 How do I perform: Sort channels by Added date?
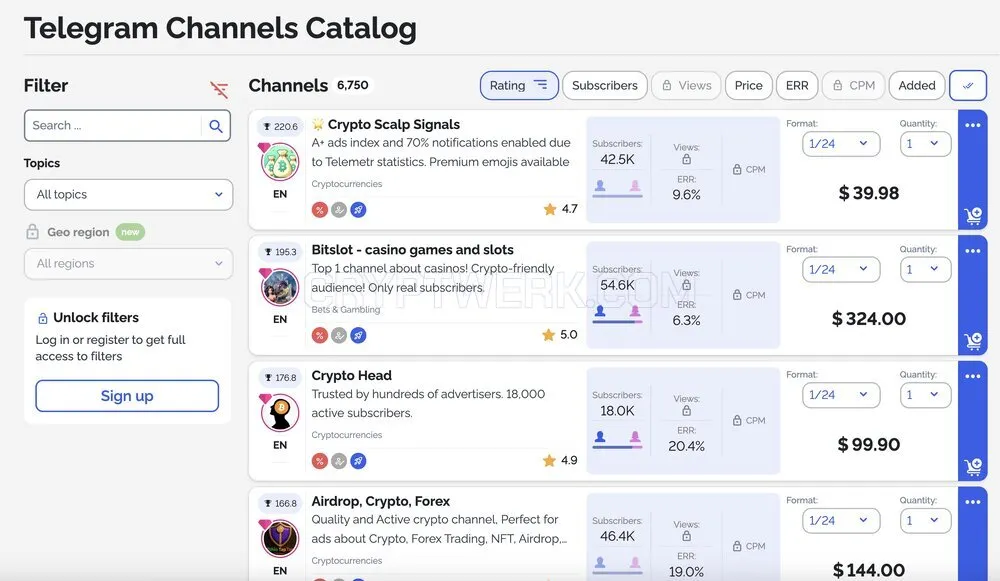[x=916, y=85]
